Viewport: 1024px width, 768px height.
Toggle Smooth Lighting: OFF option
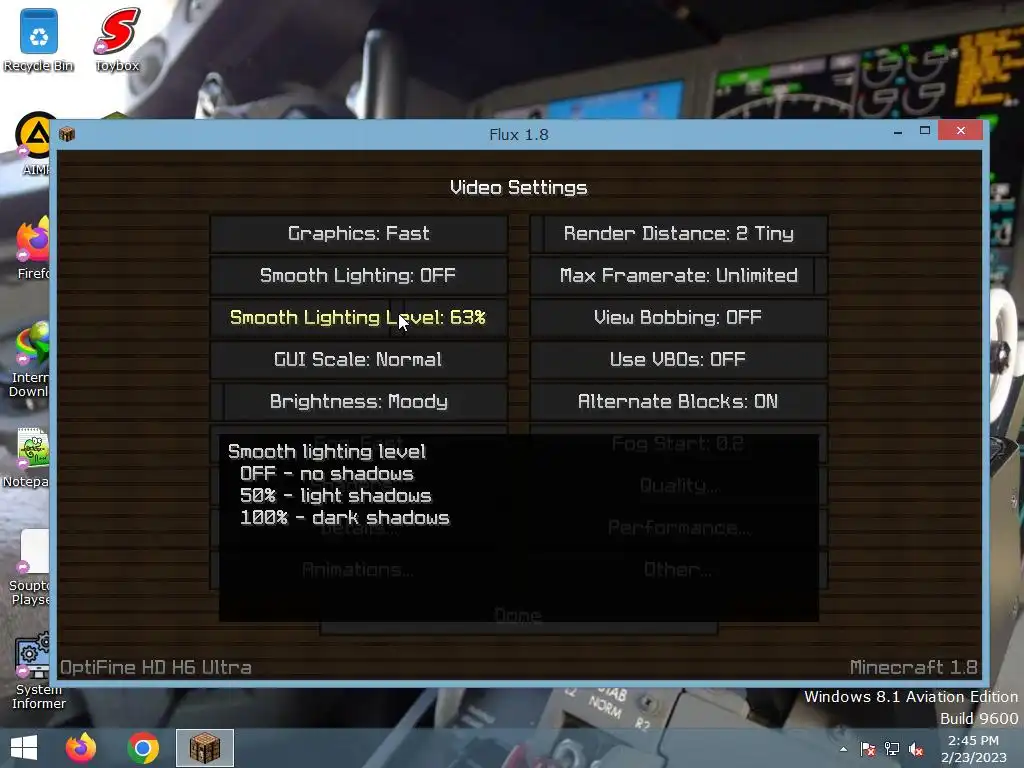click(359, 276)
